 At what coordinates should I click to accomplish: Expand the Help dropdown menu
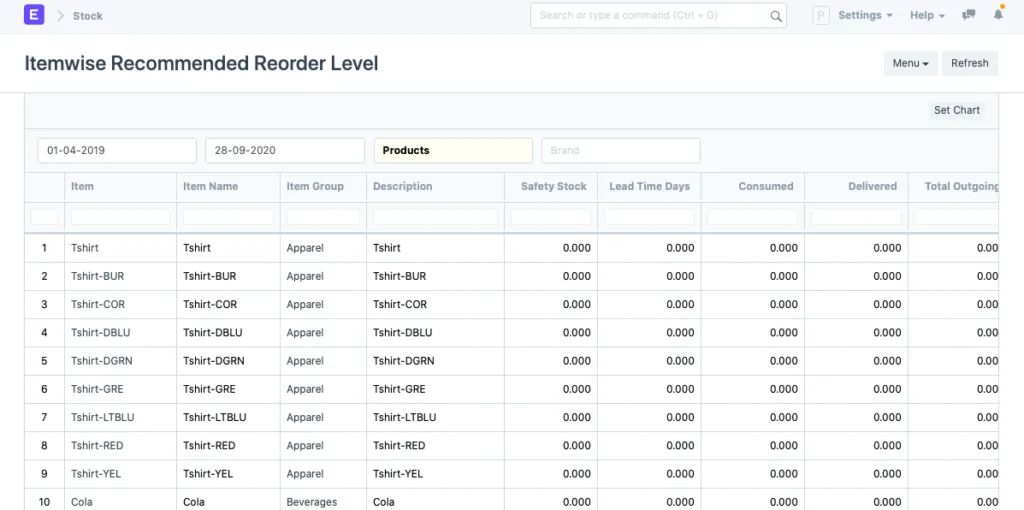[927, 16]
